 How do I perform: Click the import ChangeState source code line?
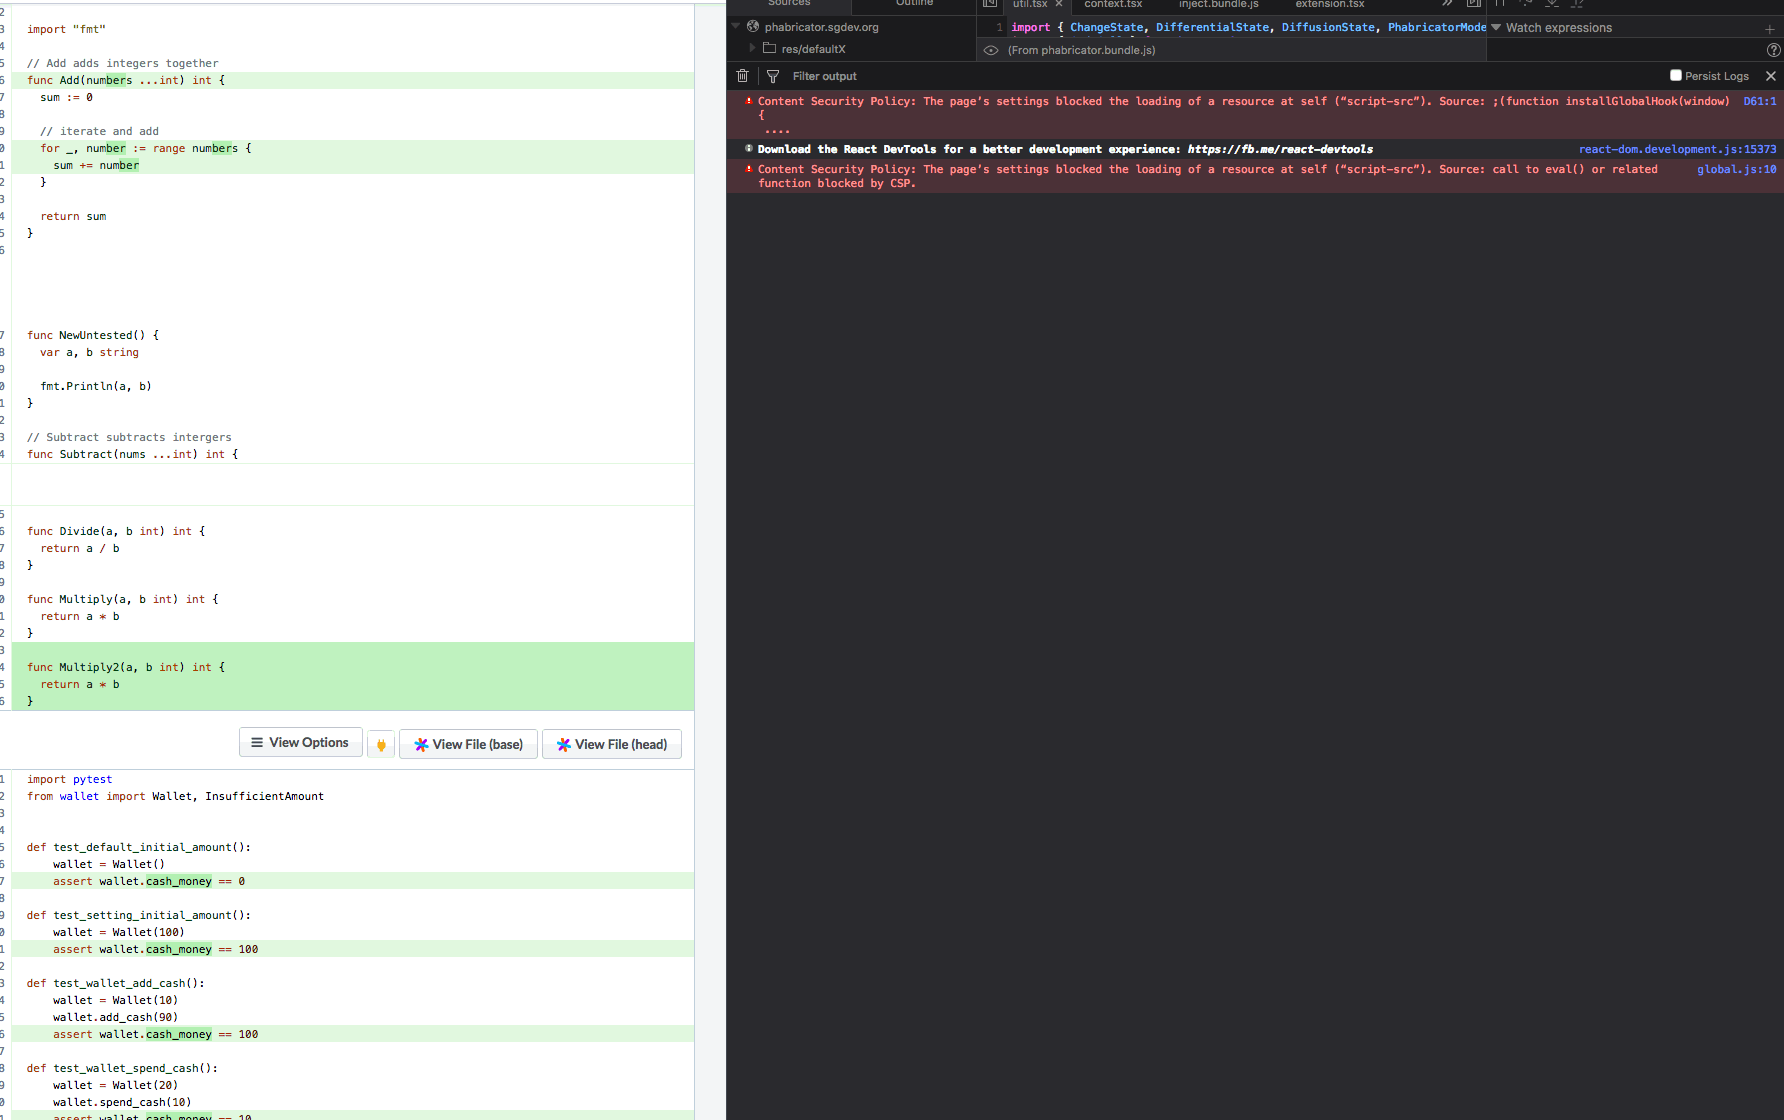coord(1248,27)
